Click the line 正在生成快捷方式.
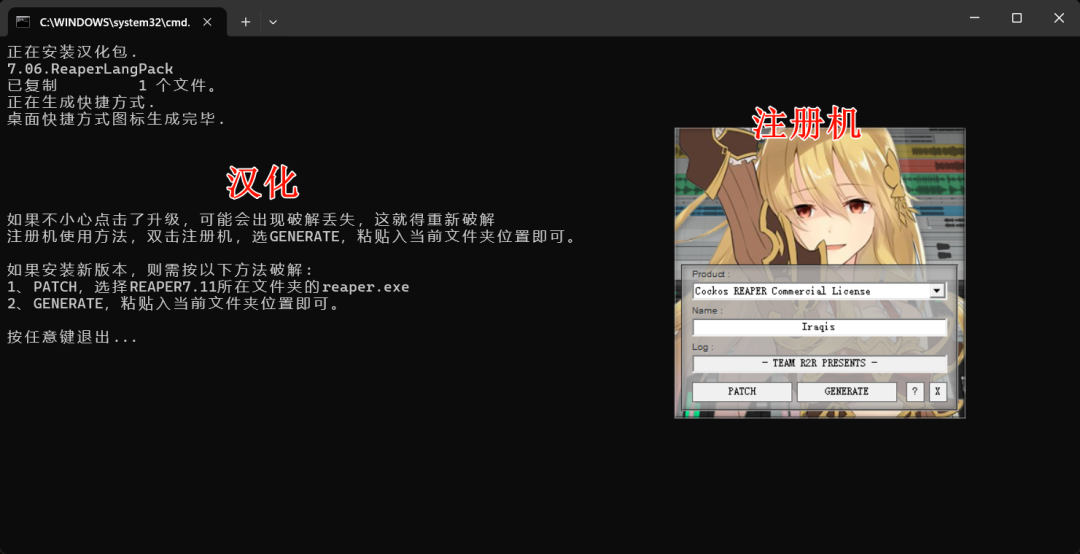1080x554 pixels. [x=81, y=103]
